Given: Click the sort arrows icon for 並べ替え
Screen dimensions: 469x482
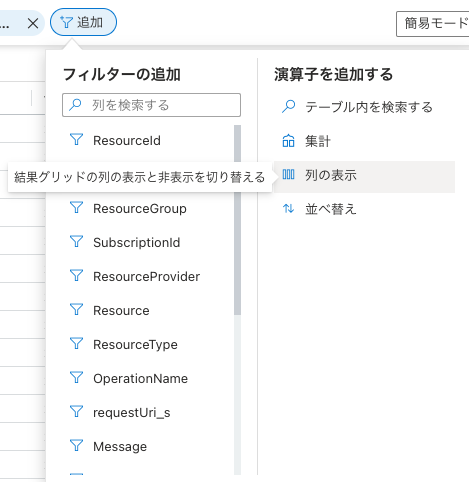Looking at the screenshot, I should (288, 209).
